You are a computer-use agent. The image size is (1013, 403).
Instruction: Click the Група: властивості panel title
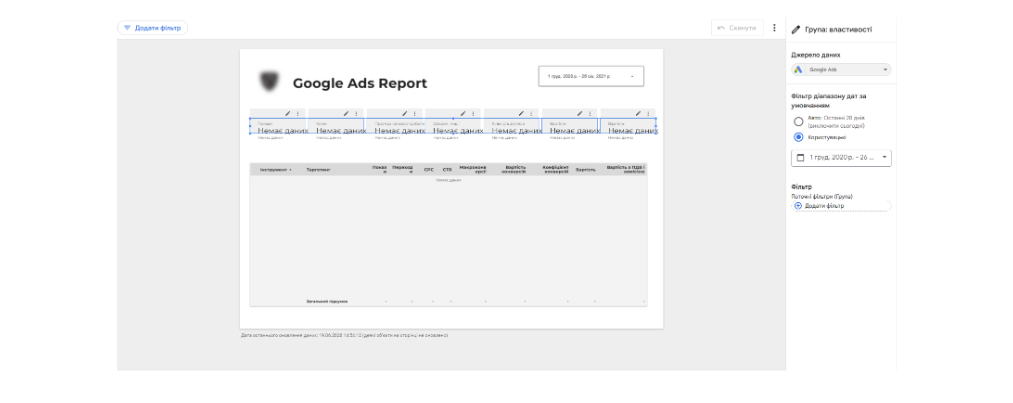click(x=839, y=30)
